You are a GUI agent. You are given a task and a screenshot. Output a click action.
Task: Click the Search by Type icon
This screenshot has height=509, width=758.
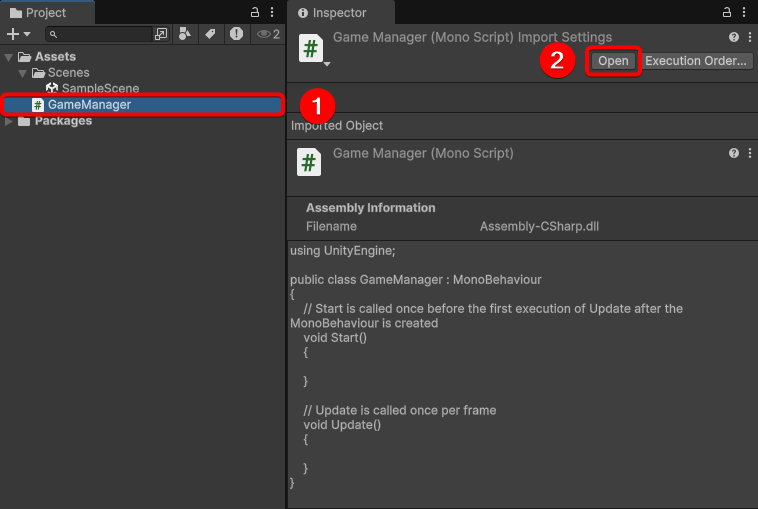[184, 34]
